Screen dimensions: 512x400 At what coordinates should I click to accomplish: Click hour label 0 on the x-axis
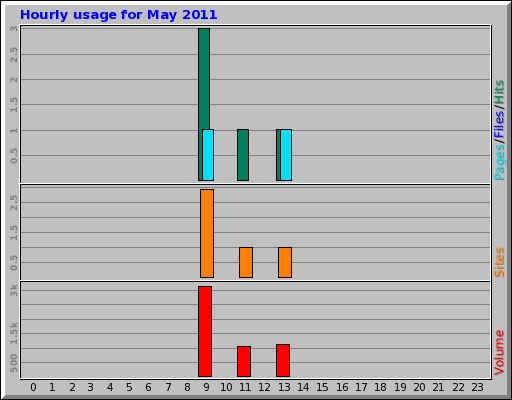[33, 387]
